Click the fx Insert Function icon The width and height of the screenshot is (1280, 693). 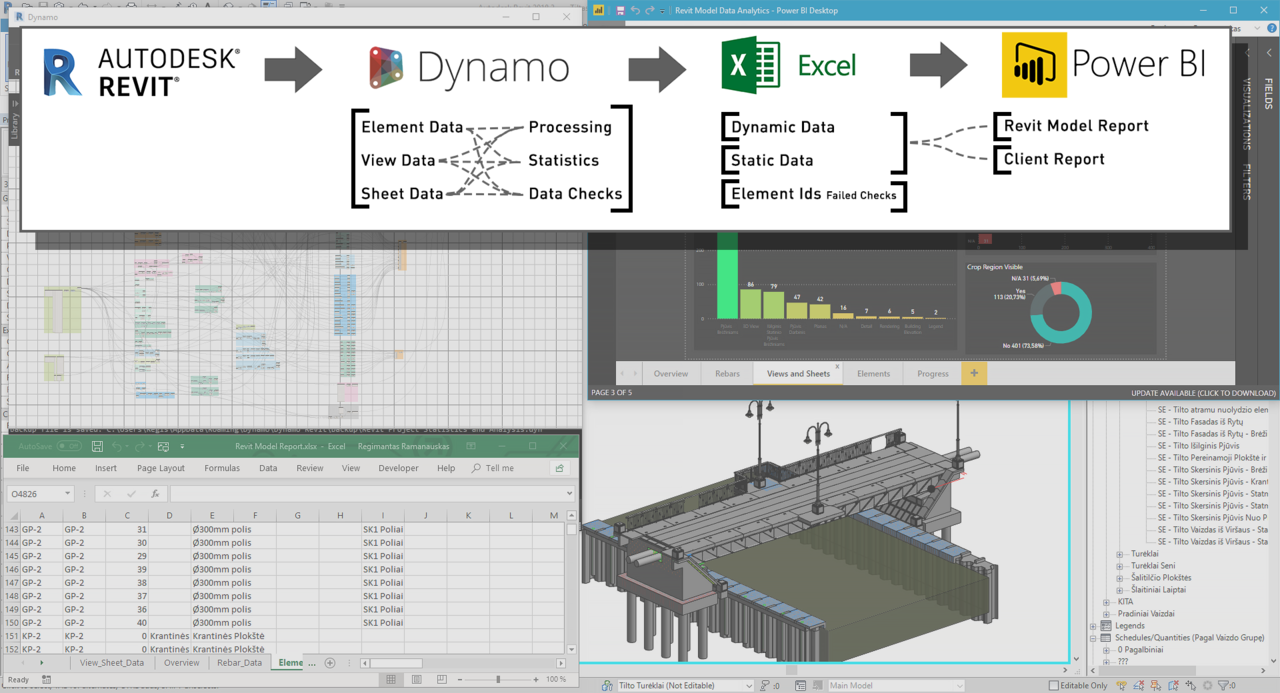pyautogui.click(x=155, y=494)
